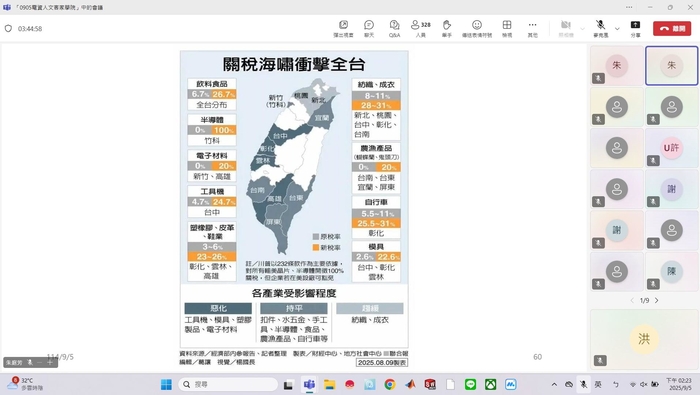
Task: Open the Xbox app from the taskbar
Action: [491, 384]
